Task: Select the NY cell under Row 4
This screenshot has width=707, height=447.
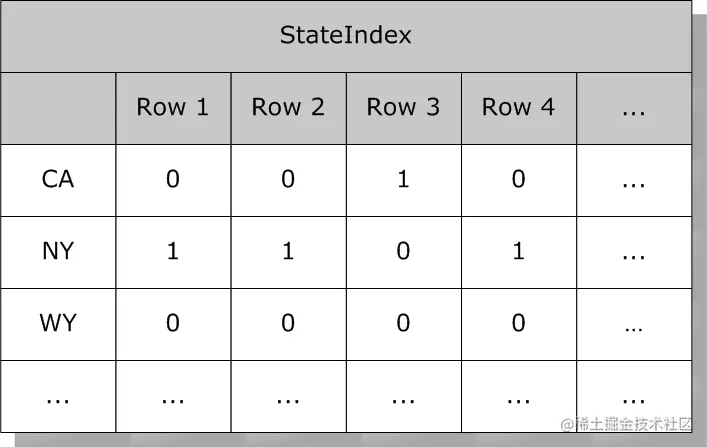Action: click(x=518, y=252)
